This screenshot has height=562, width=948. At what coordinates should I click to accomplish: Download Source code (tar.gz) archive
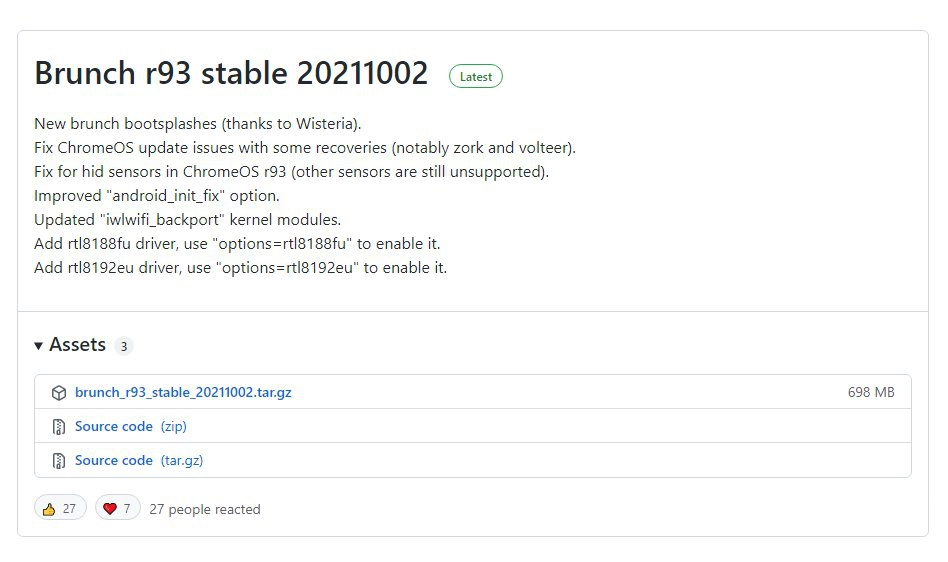point(114,461)
